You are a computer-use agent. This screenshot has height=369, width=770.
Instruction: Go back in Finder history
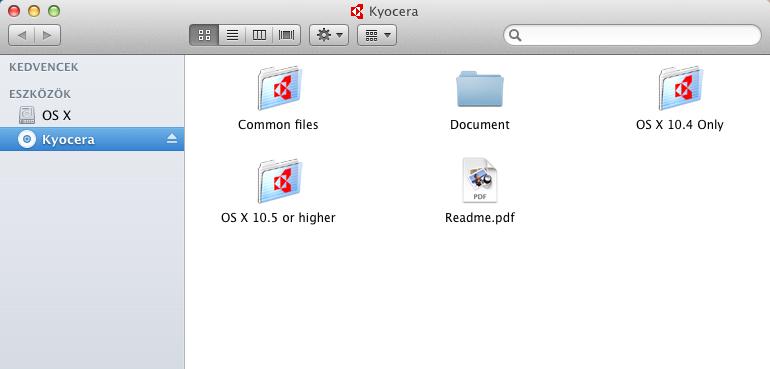[22, 35]
